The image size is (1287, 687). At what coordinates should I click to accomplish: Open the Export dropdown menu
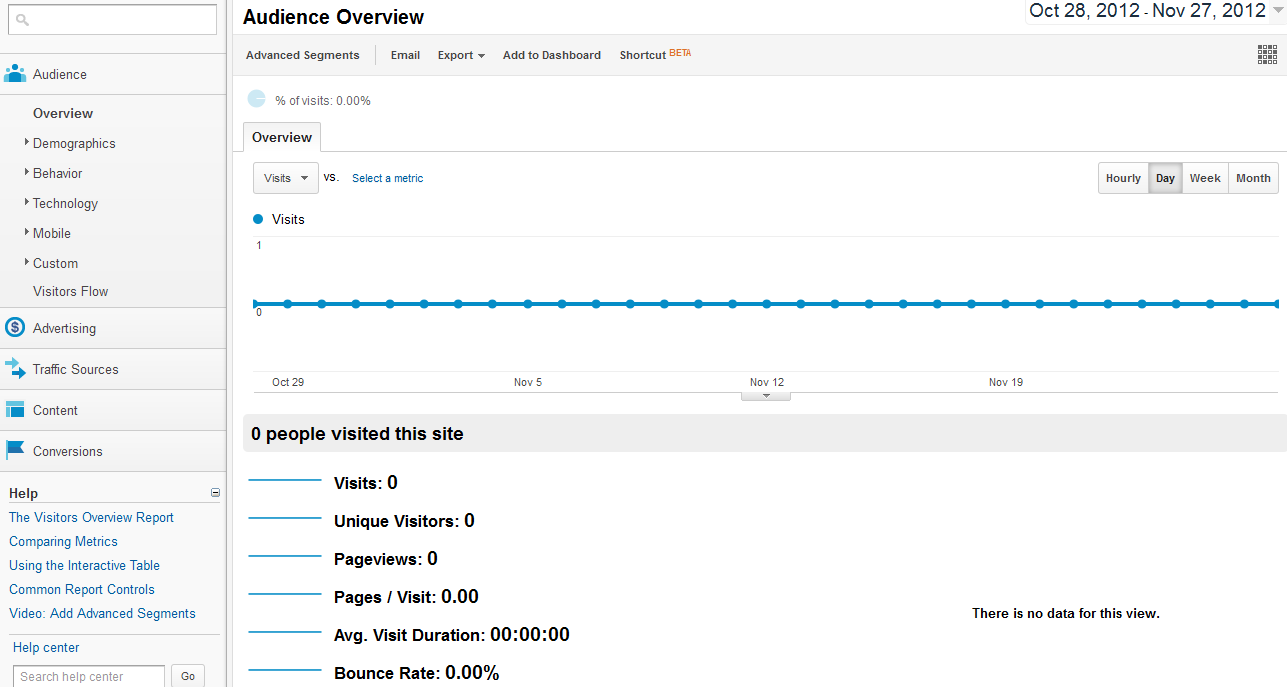461,55
